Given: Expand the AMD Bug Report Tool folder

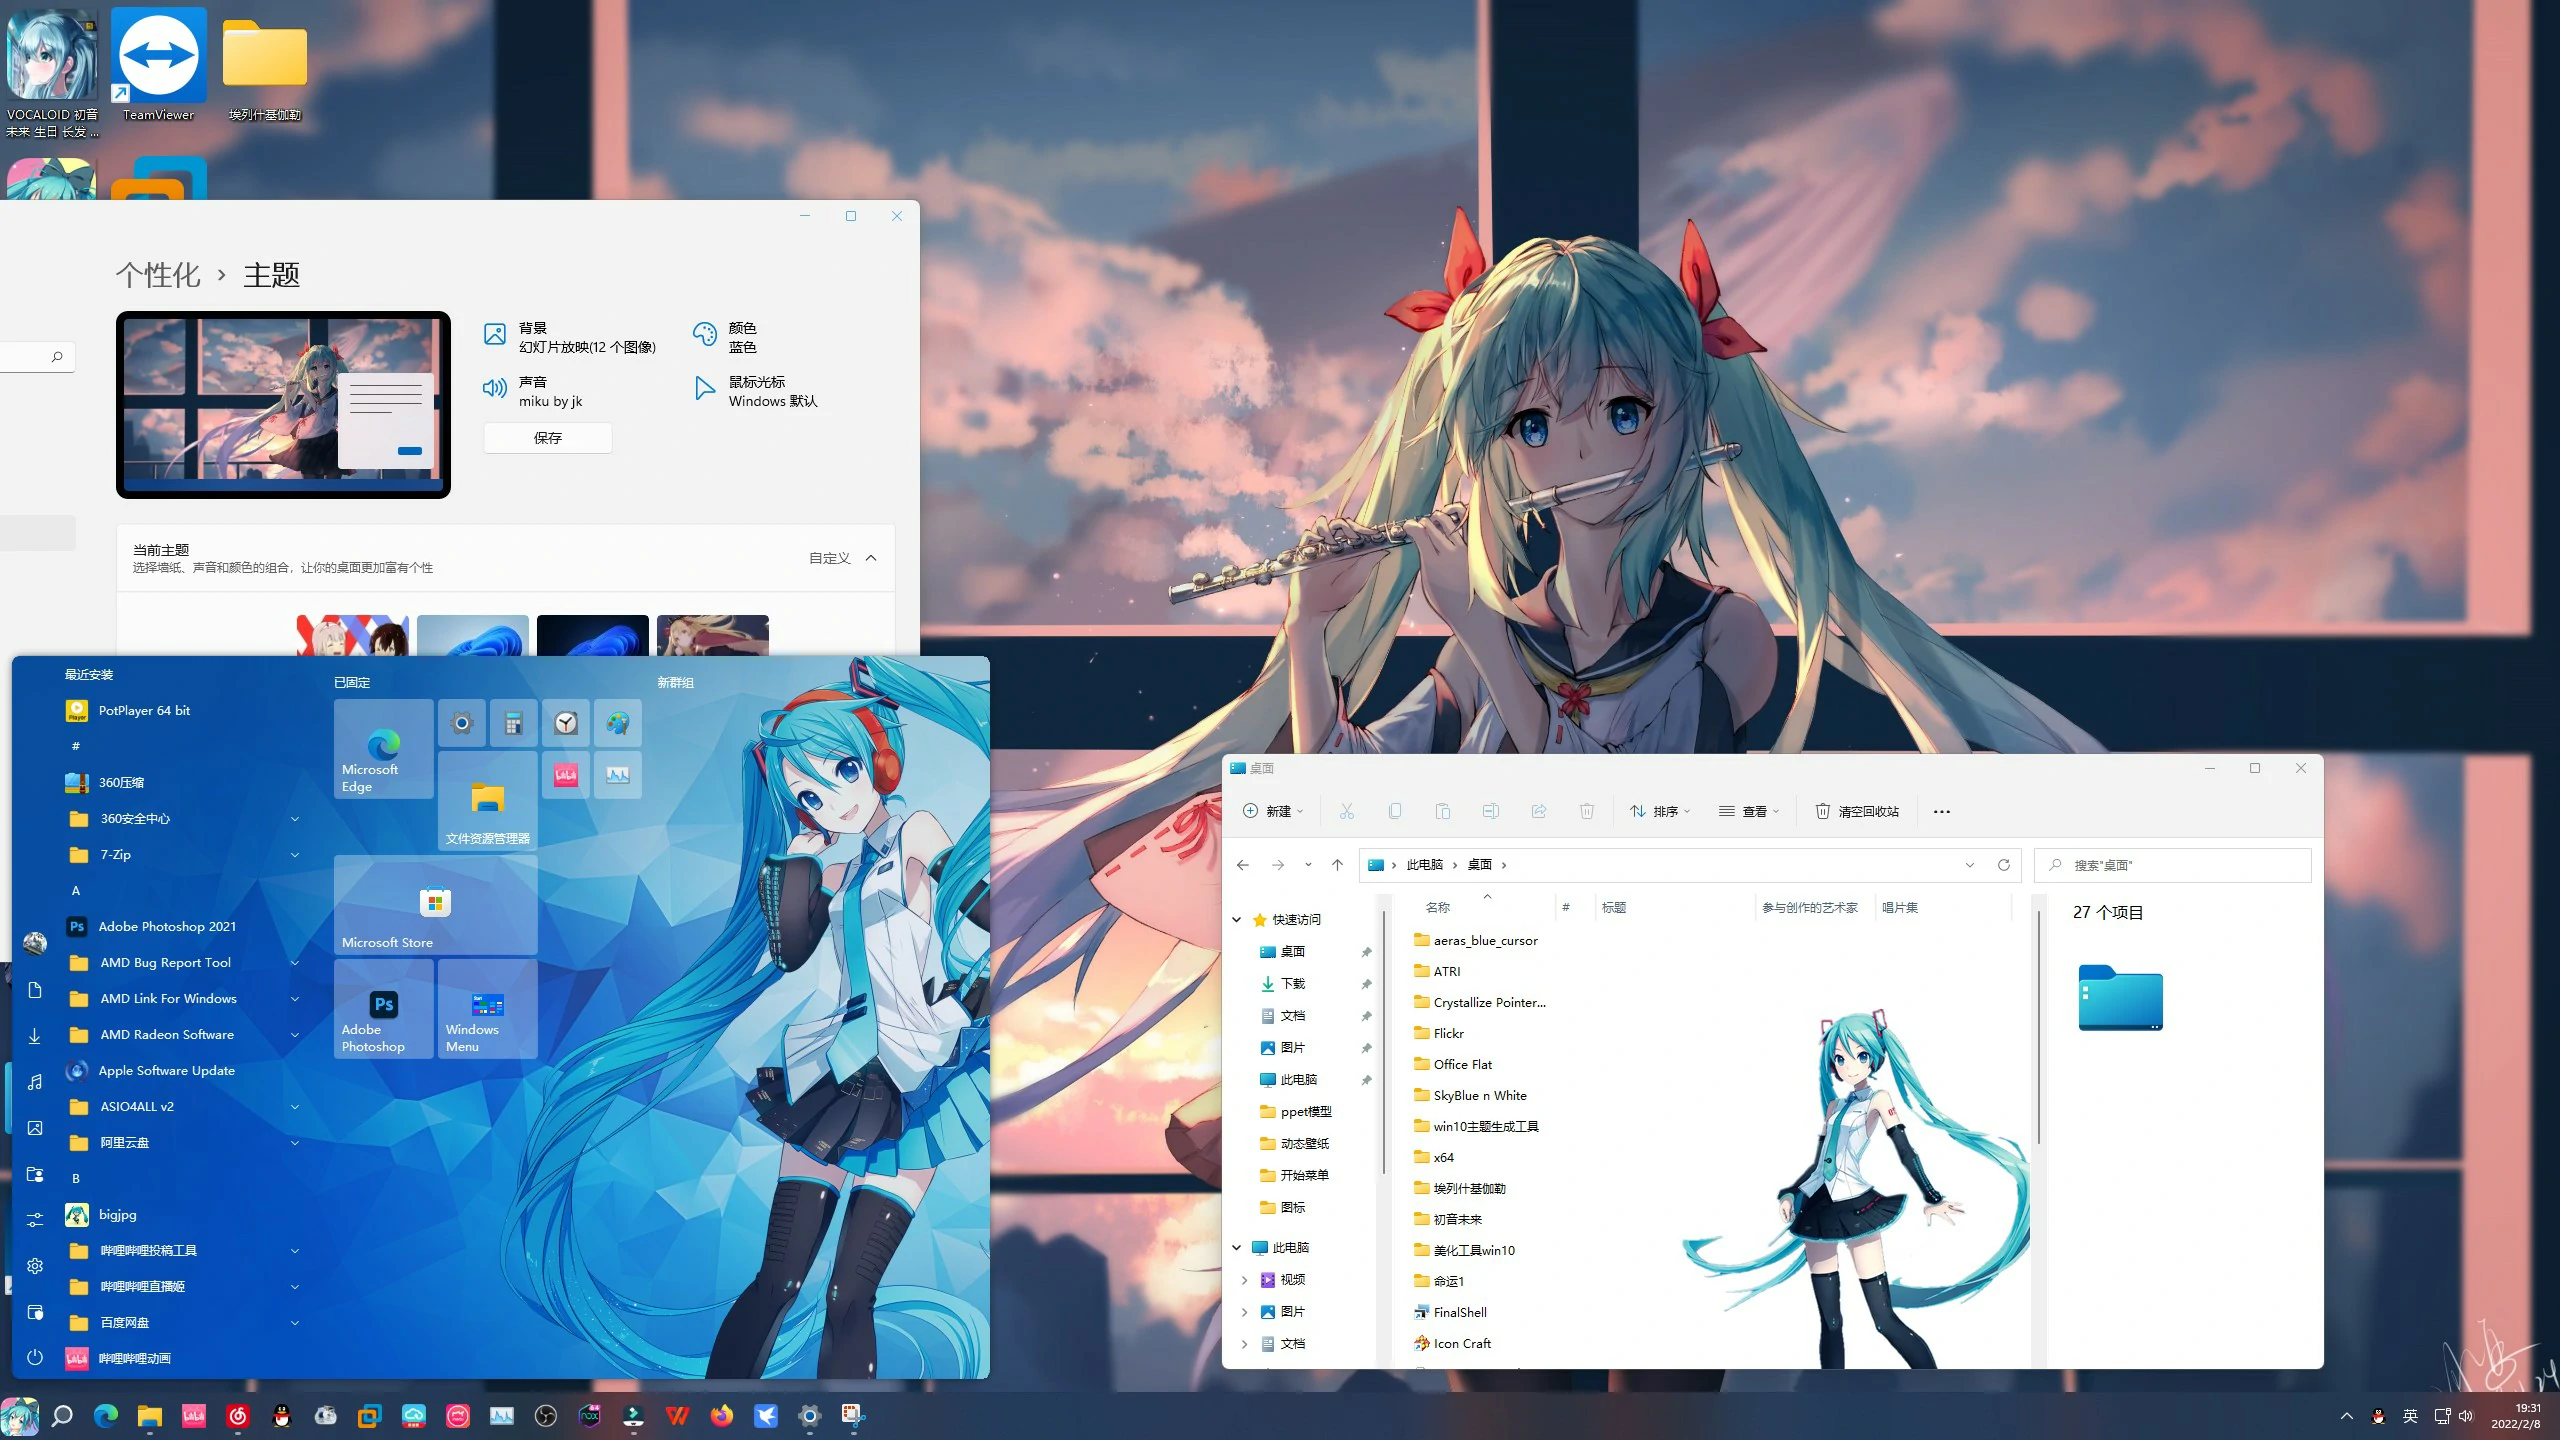Looking at the screenshot, I should click(x=165, y=962).
